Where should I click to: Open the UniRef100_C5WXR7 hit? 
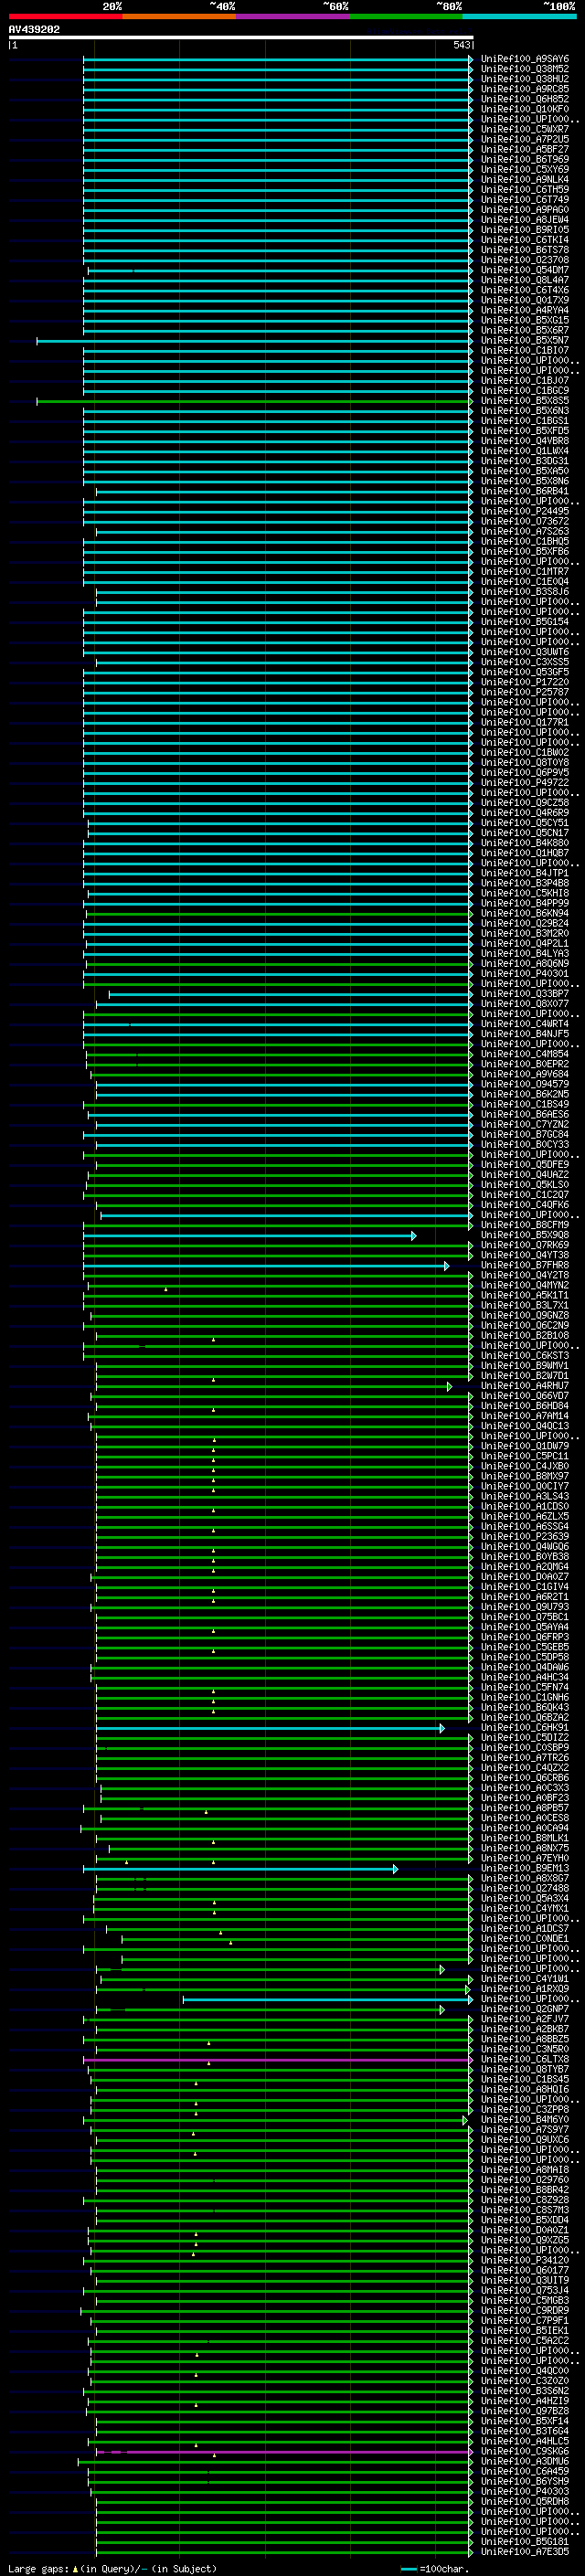525,129
